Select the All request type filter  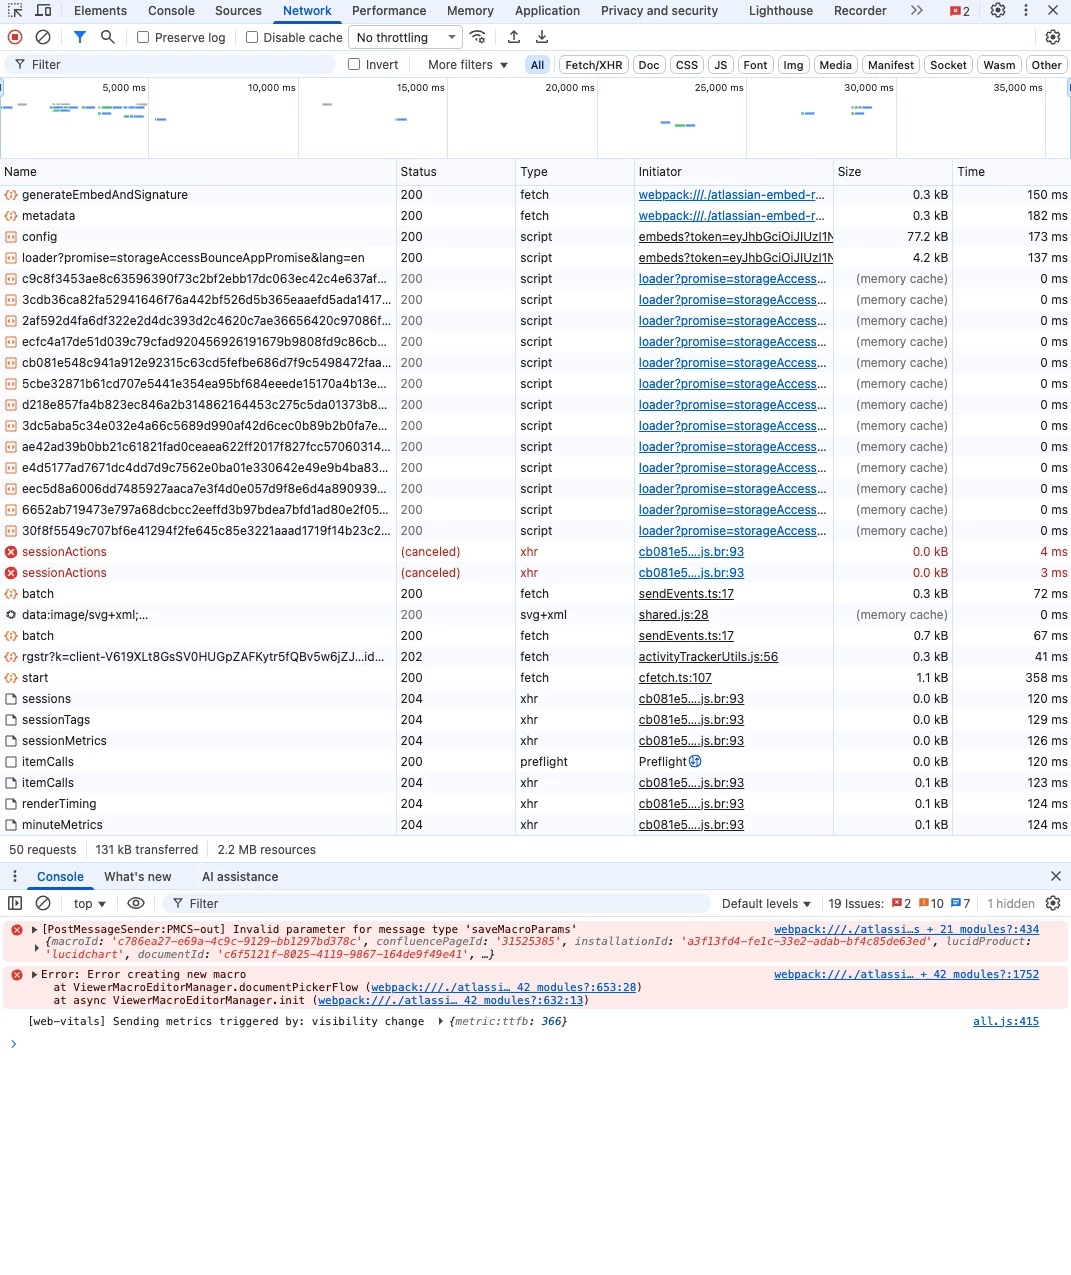pyautogui.click(x=538, y=65)
